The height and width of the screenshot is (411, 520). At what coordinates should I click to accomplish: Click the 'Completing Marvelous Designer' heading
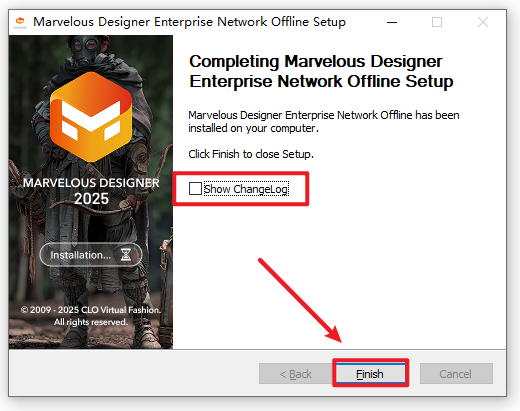click(321, 71)
